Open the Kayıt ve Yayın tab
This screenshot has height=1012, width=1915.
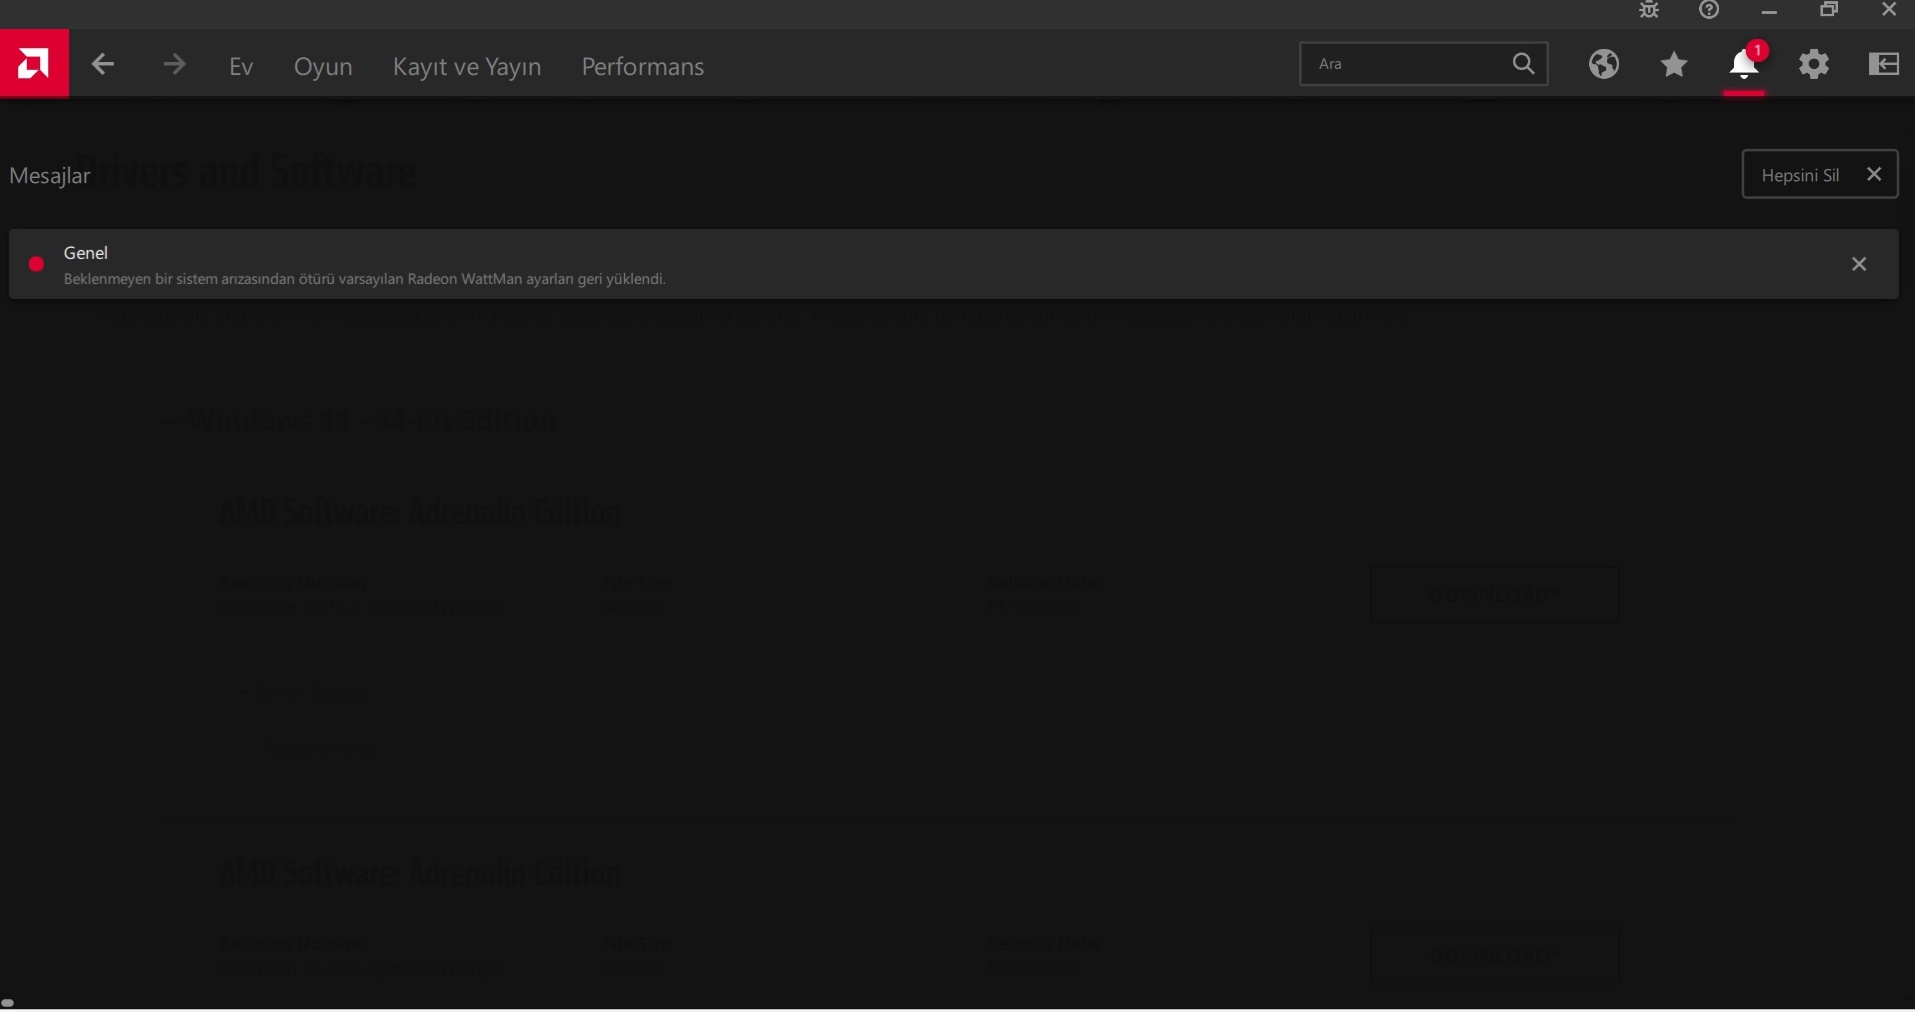click(467, 67)
